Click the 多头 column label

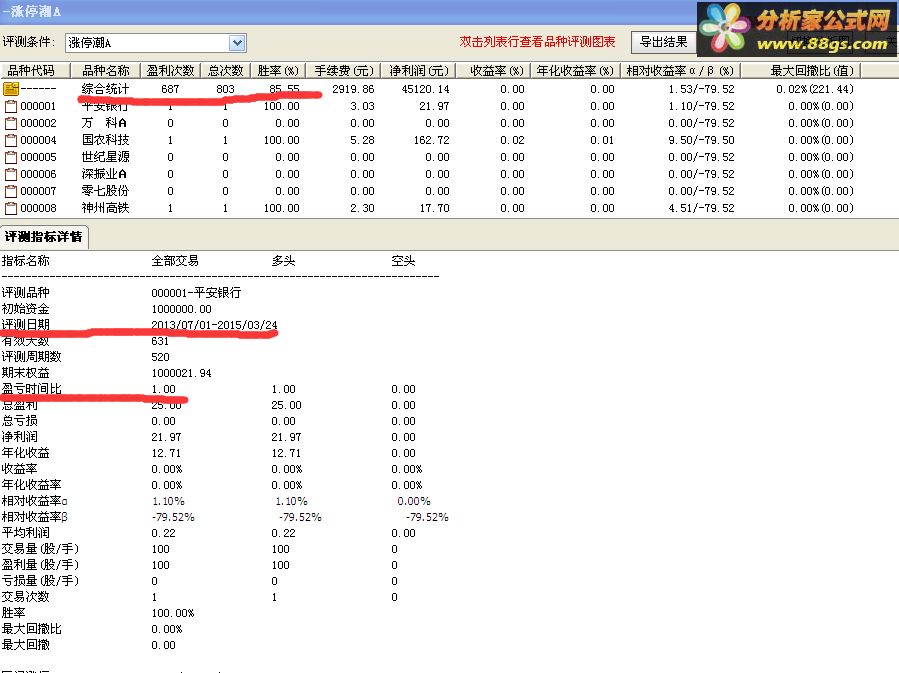click(x=283, y=261)
